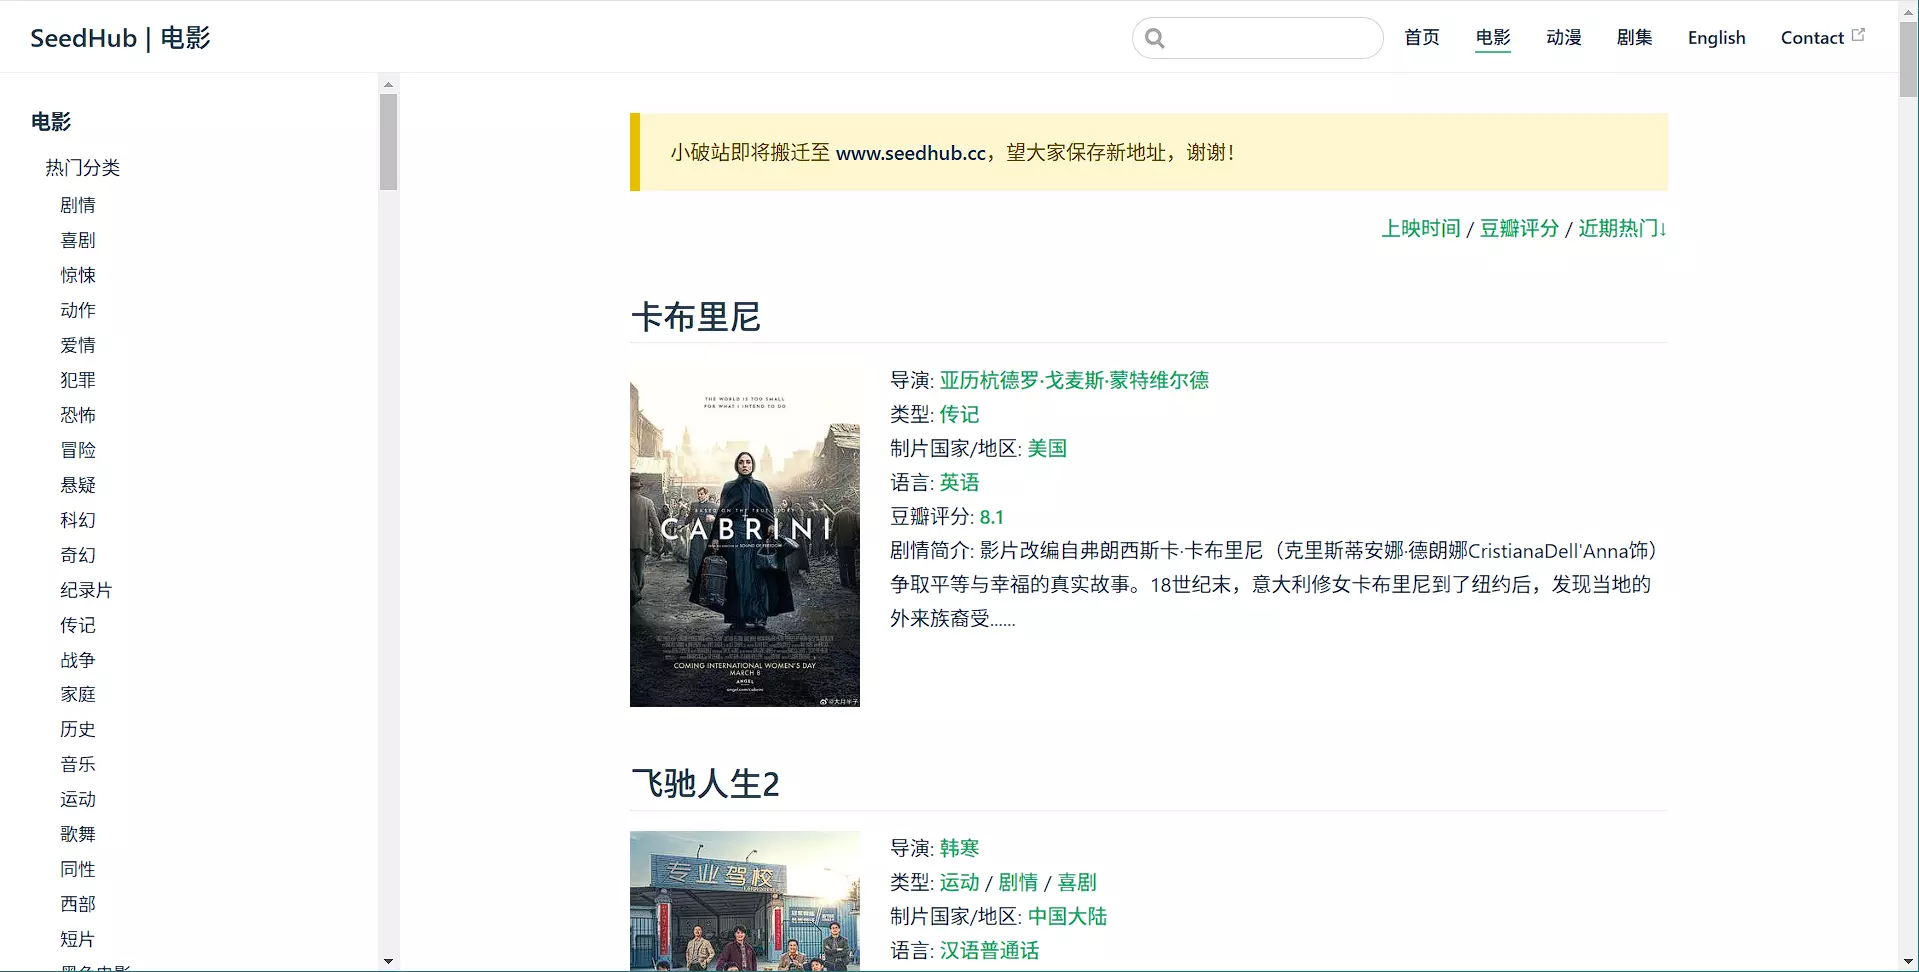Click the Contact external link icon
The image size is (1919, 972).
(1858, 34)
